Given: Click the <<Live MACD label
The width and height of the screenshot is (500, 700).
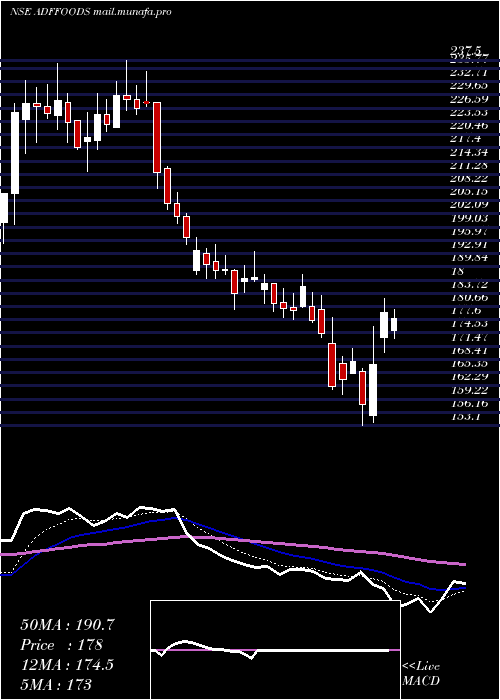Looking at the screenshot, I should coord(421,673).
